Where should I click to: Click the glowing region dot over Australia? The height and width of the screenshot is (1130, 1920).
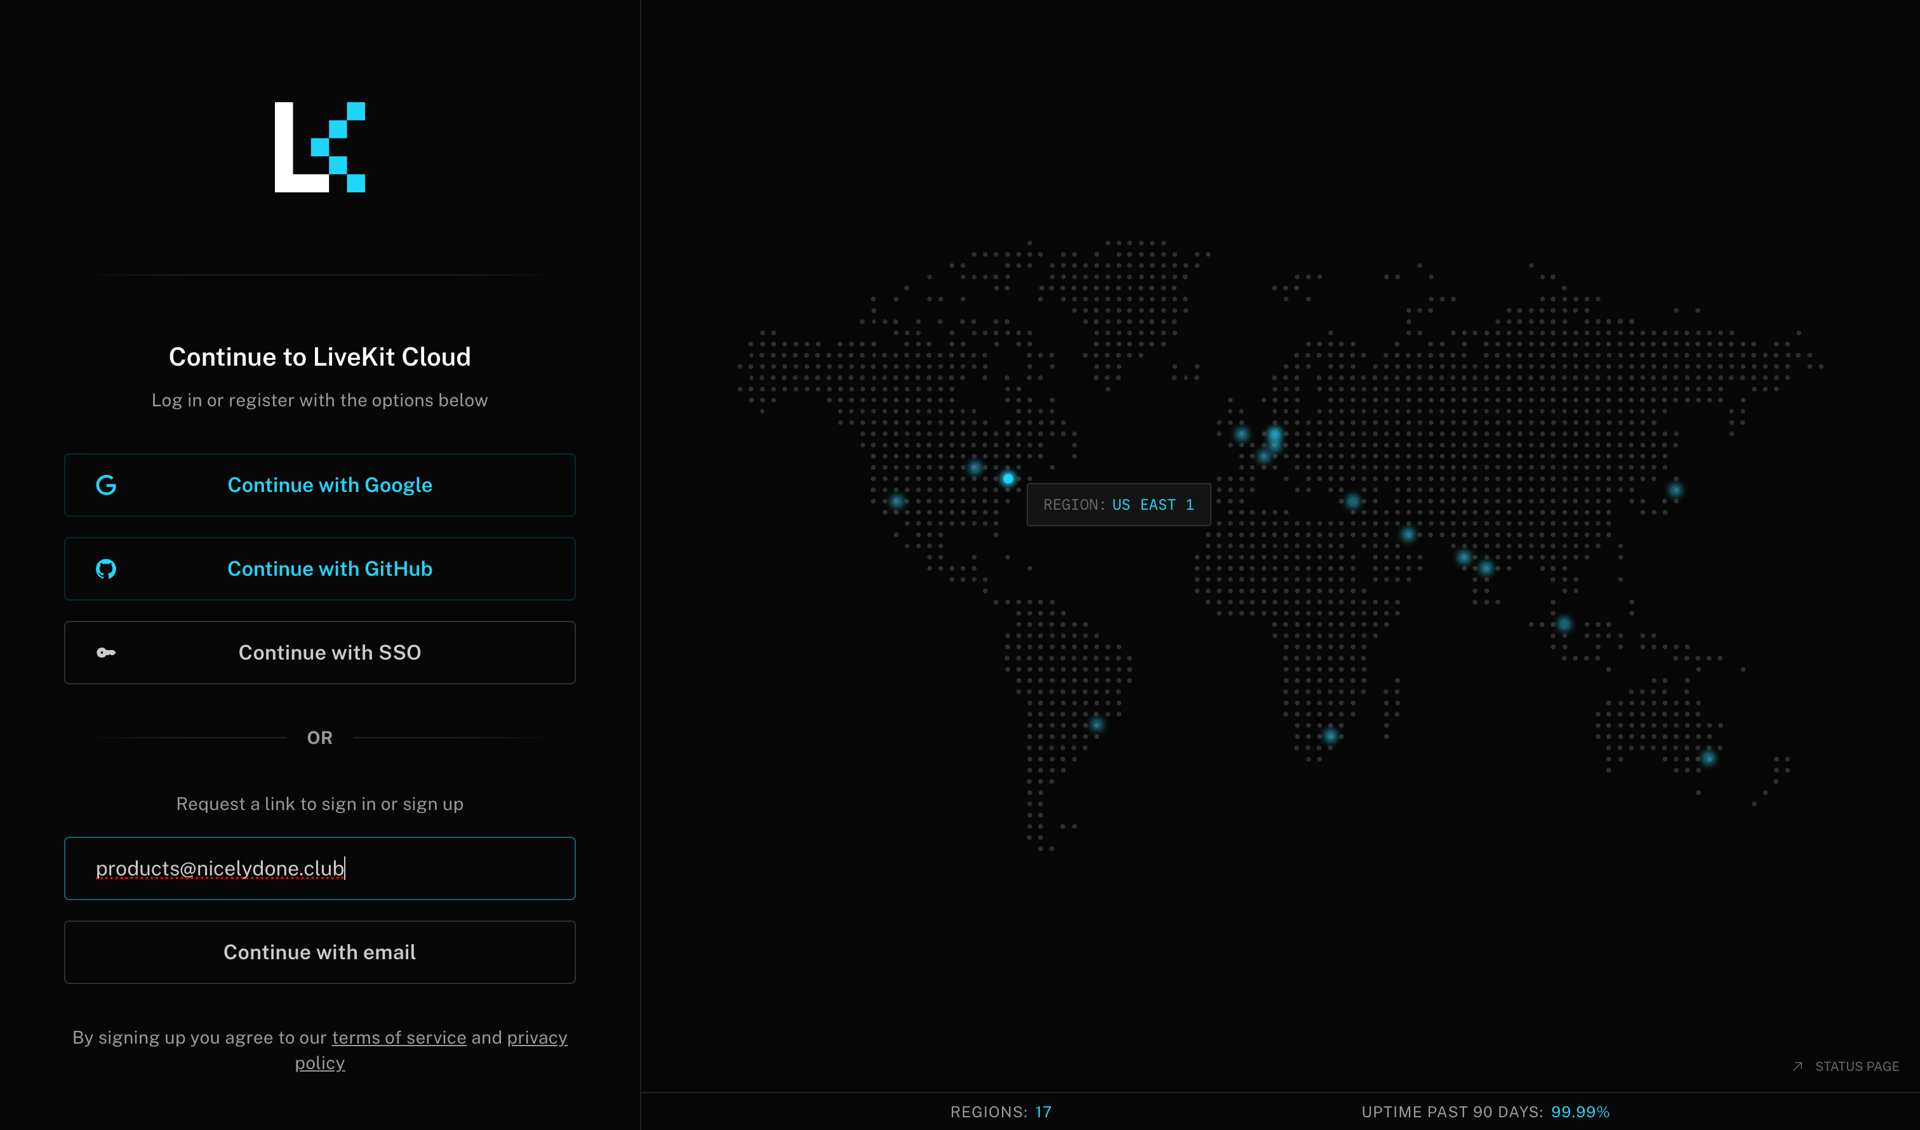[1709, 758]
